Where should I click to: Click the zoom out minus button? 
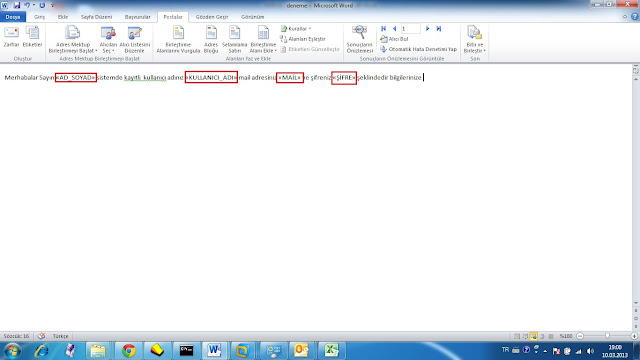coord(580,336)
